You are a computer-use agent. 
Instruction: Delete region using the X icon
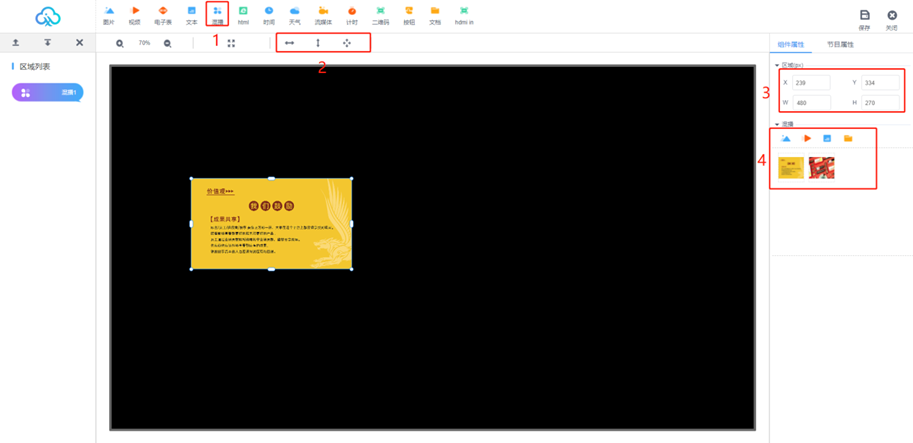[80, 43]
